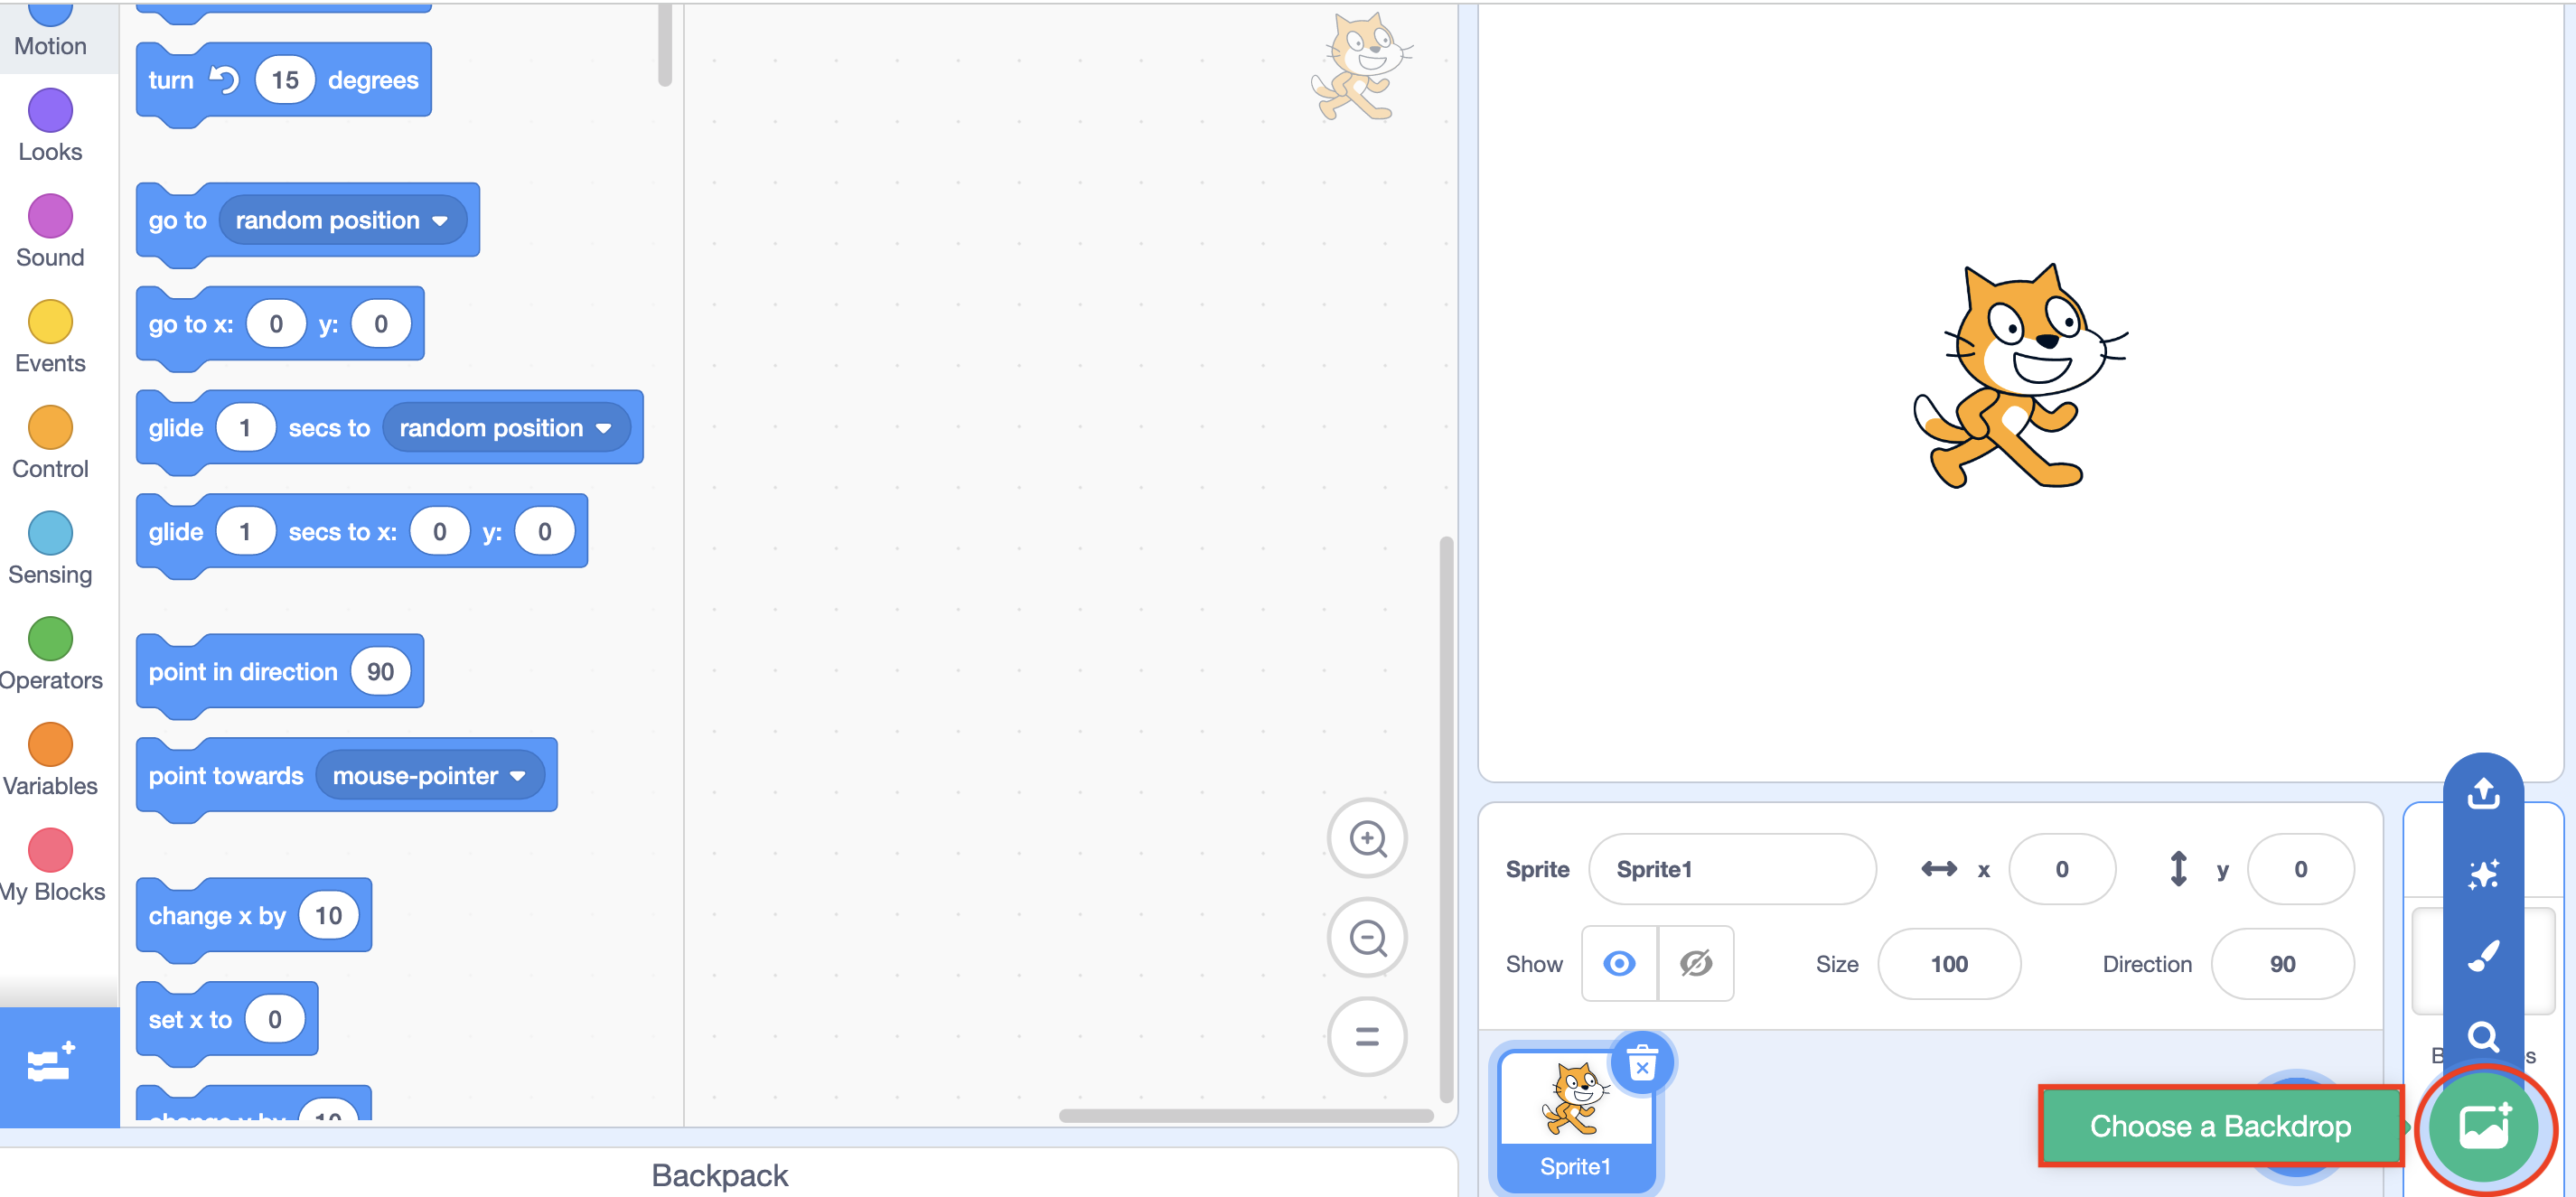This screenshot has width=2576, height=1197.
Task: Click the paint backdrop brush icon
Action: tap(2482, 956)
